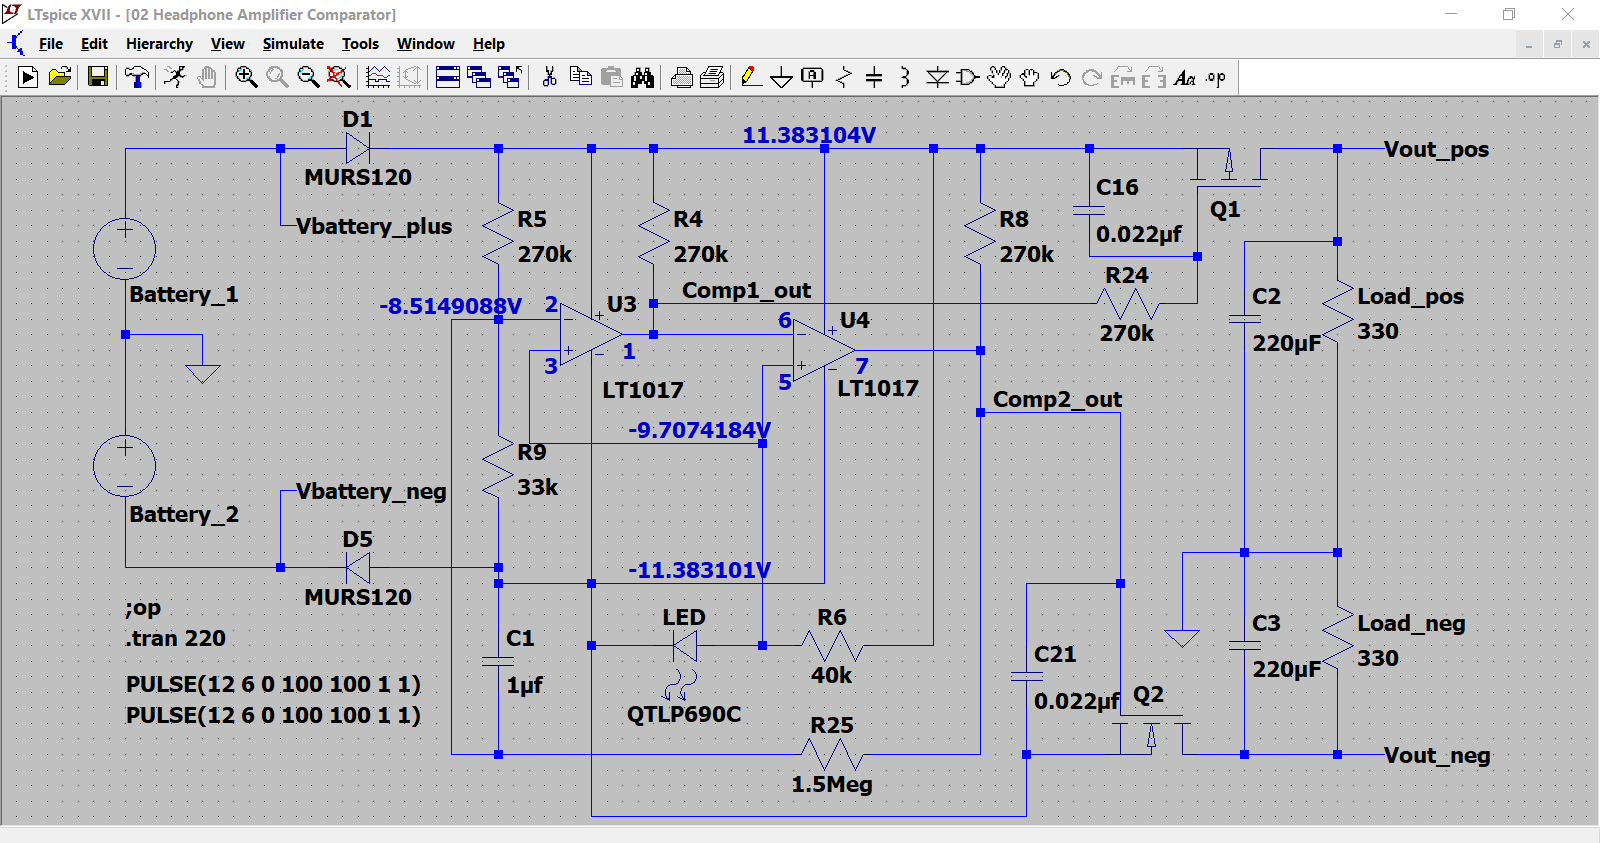Run the simulation with the running man icon

pos(175,77)
